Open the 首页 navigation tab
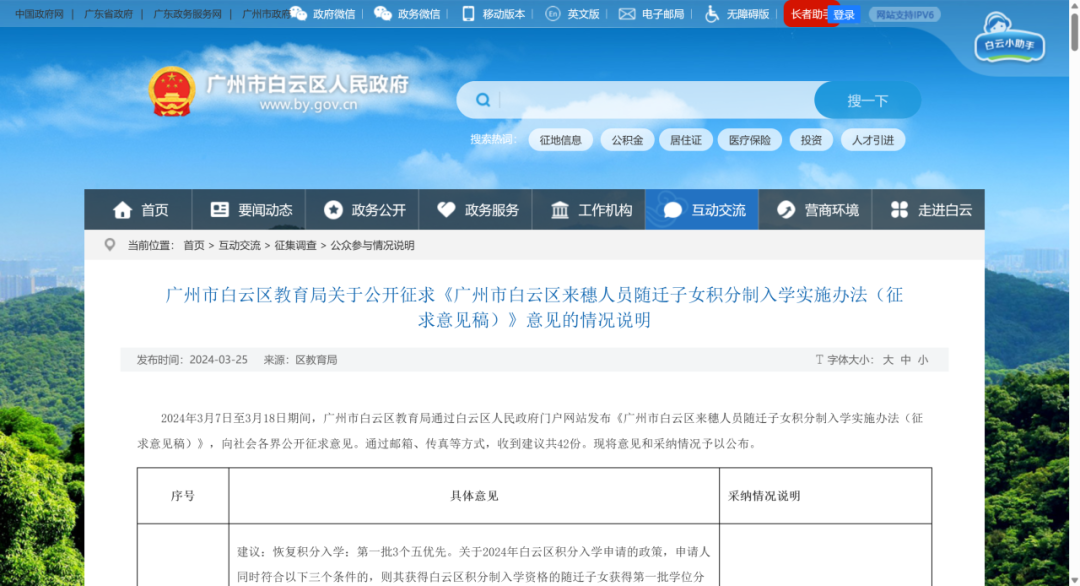1080x586 pixels. click(138, 209)
